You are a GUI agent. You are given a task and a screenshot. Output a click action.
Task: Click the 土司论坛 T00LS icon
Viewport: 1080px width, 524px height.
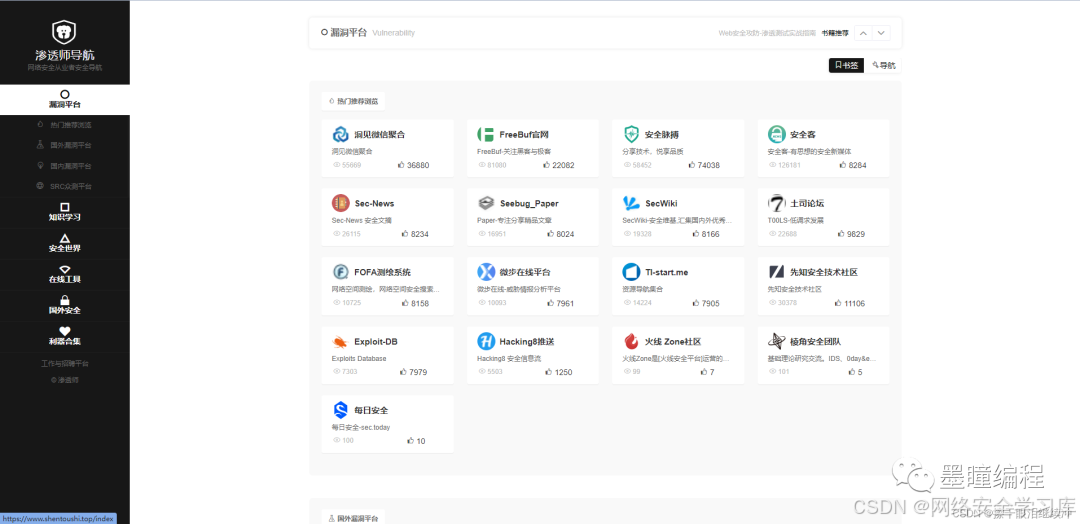[776, 203]
